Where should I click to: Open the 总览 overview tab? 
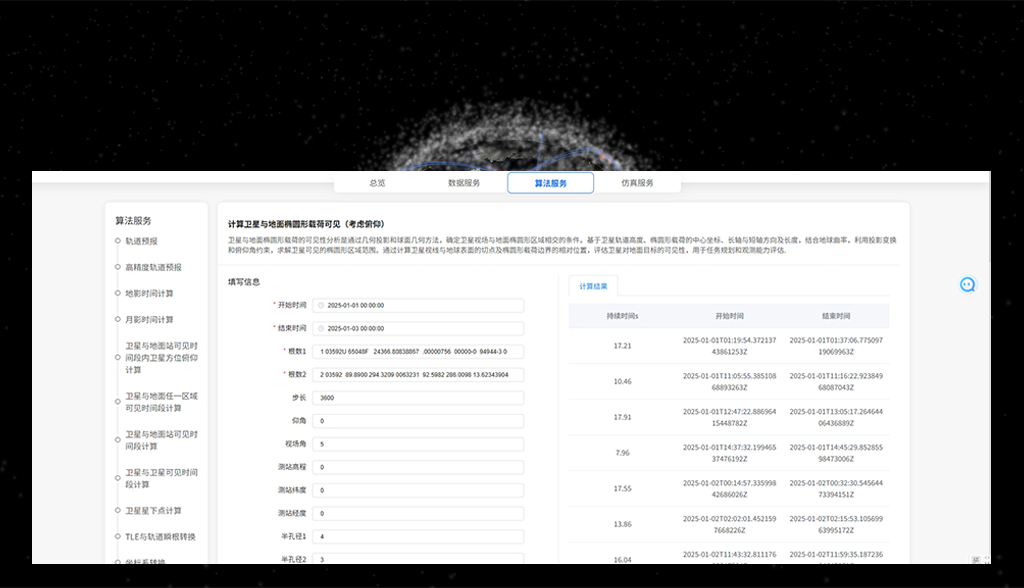coord(378,182)
